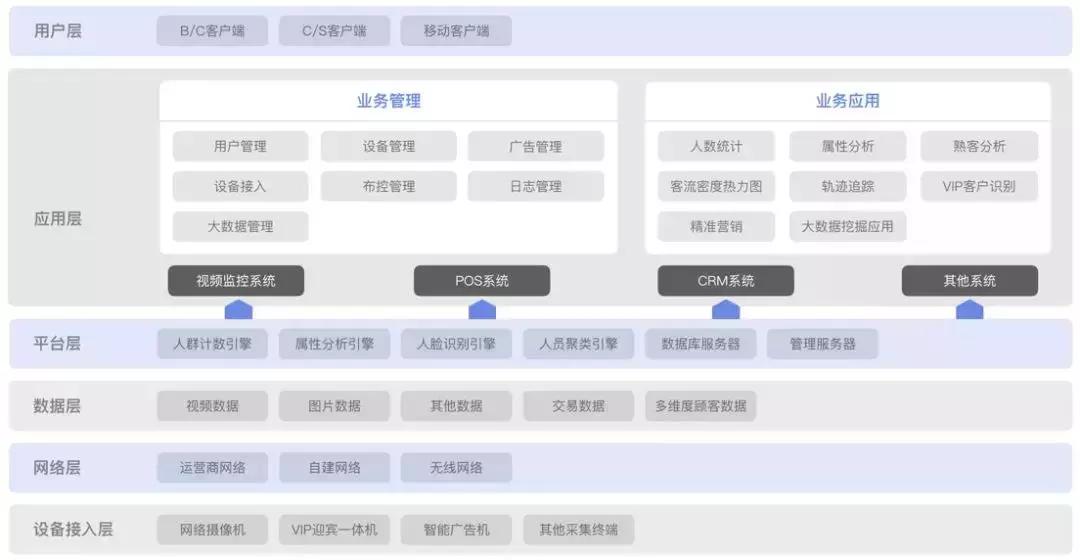The image size is (1080, 560).
Task: Click the 自建网络 box
Action: pyautogui.click(x=334, y=468)
